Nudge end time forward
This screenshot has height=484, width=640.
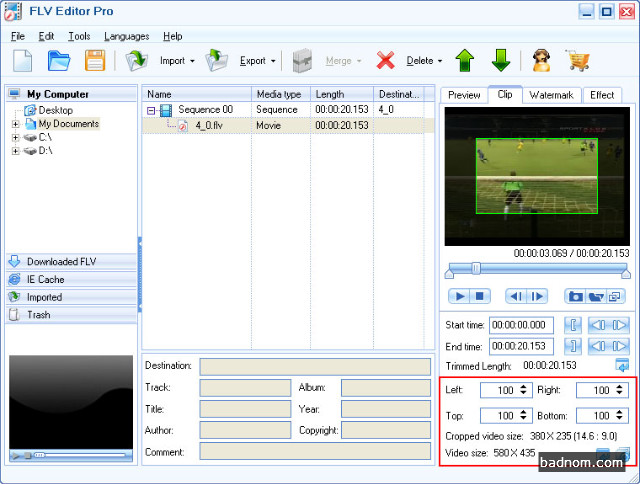[x=619, y=346]
